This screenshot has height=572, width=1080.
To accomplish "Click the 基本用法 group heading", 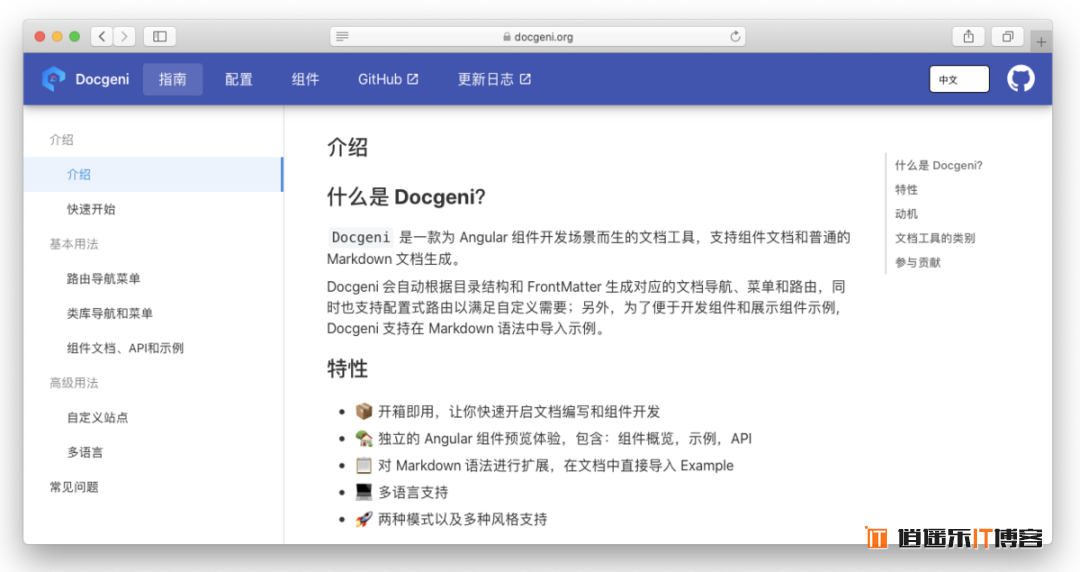I will click(x=74, y=244).
